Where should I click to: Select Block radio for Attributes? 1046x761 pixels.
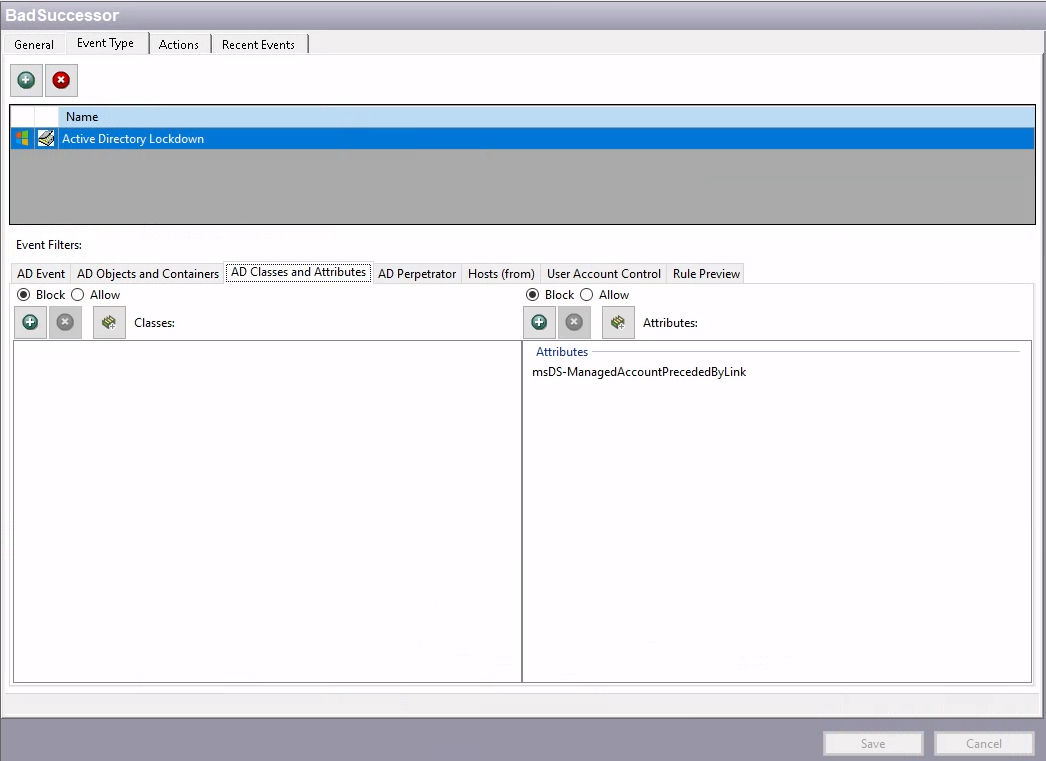[x=533, y=295]
